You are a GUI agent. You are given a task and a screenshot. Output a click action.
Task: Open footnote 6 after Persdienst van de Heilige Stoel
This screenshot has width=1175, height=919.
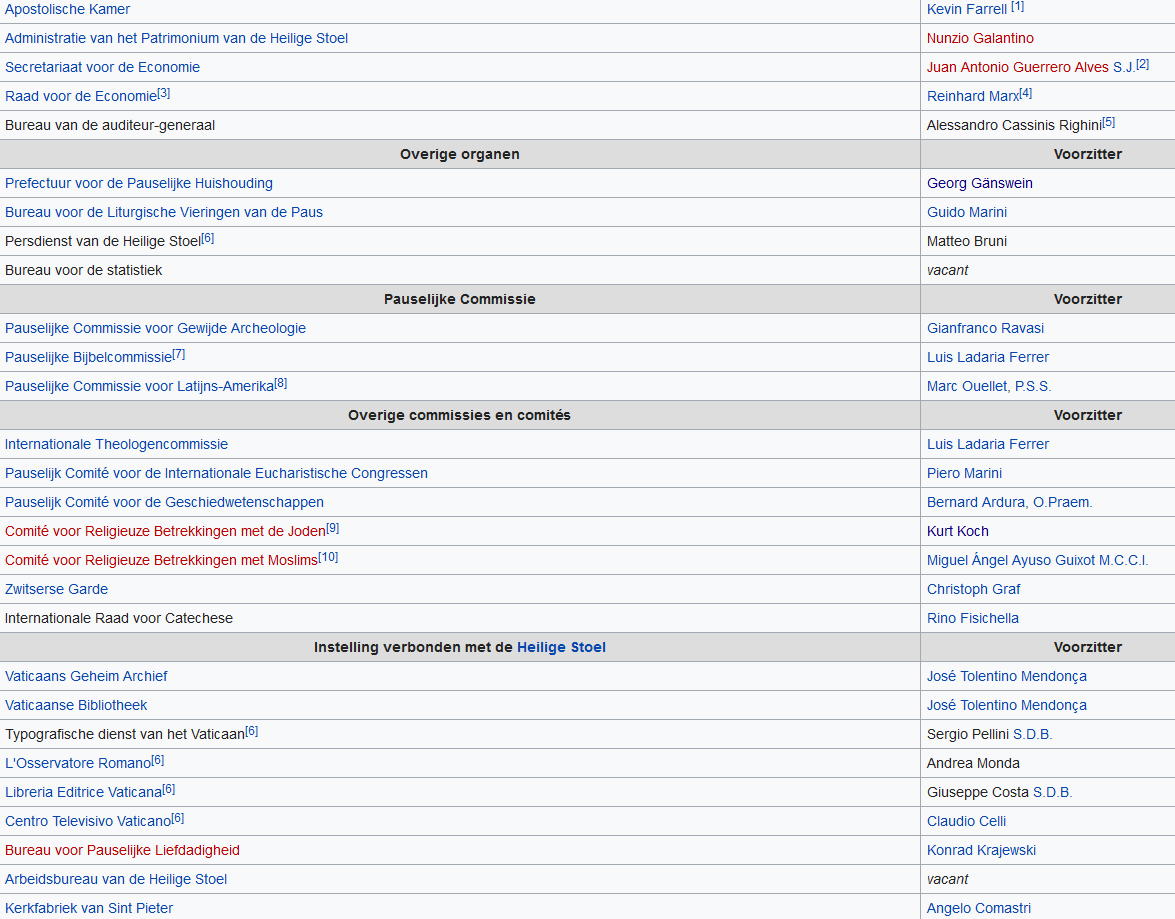tap(208, 238)
